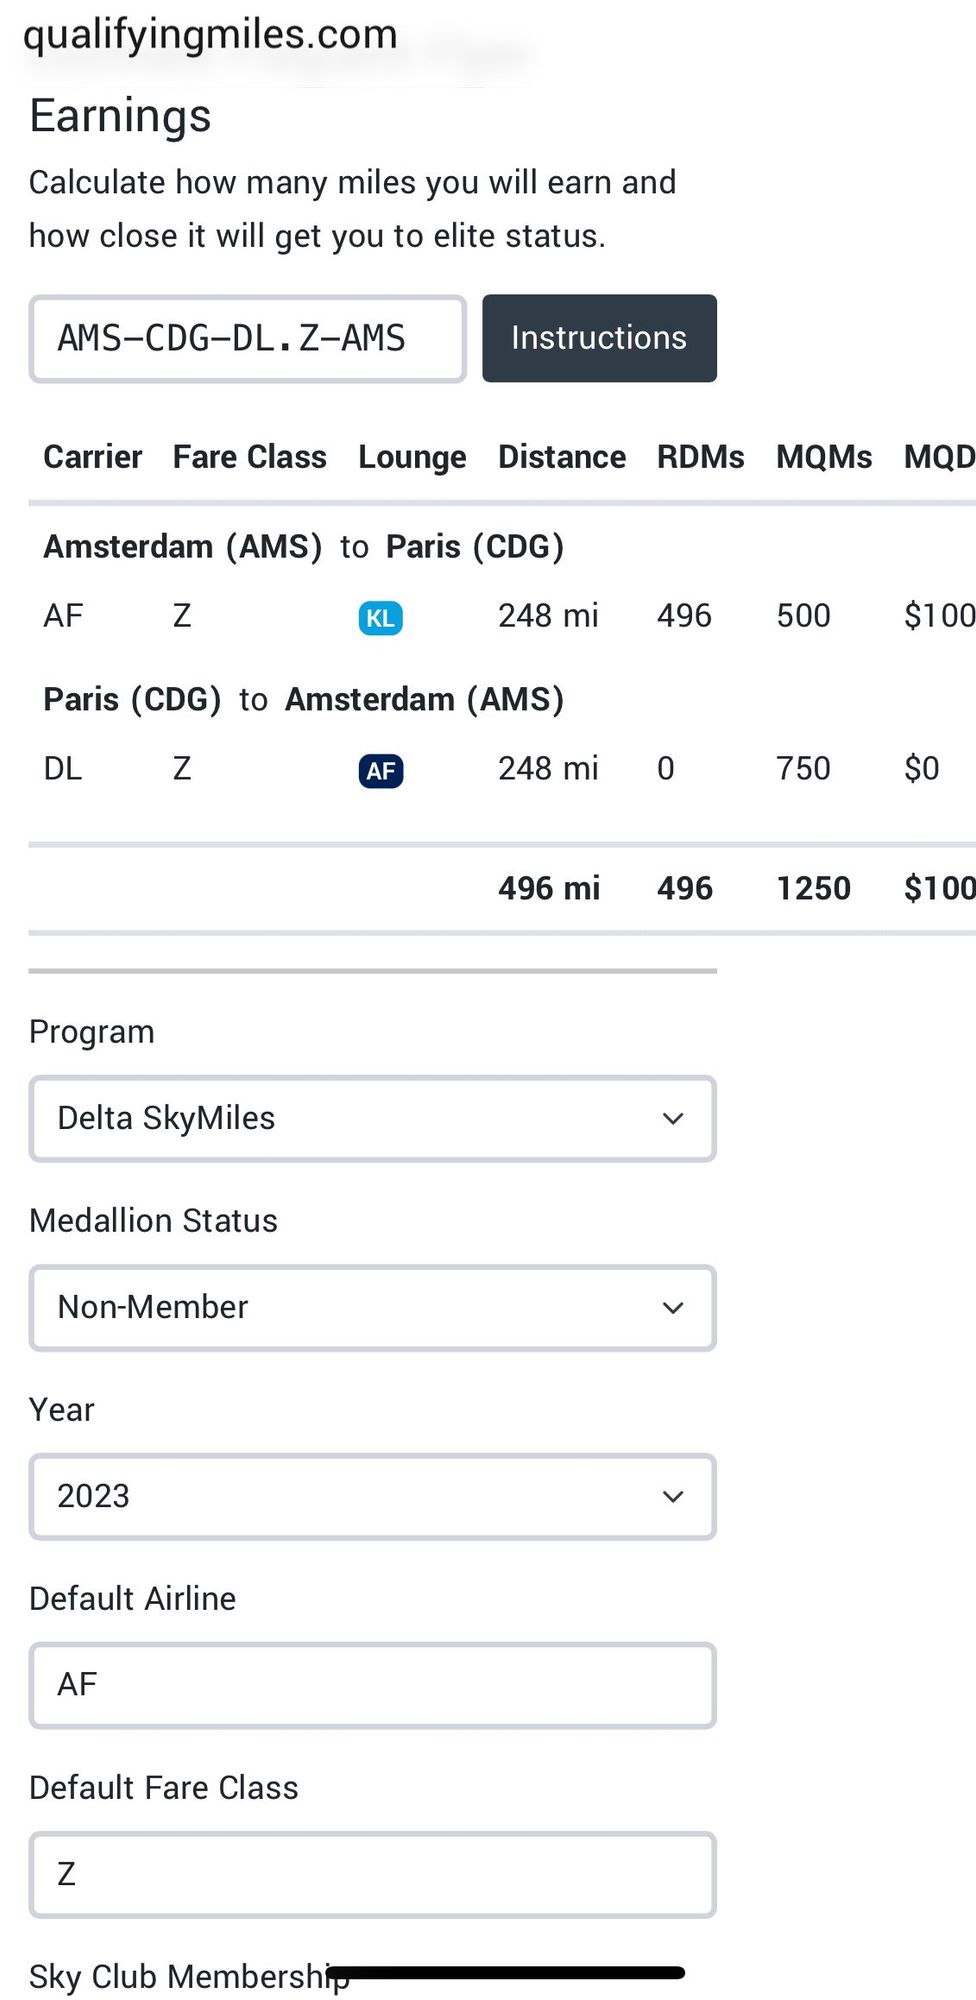
Task: Click the Medallion Status chevron arrow
Action: (x=673, y=1307)
